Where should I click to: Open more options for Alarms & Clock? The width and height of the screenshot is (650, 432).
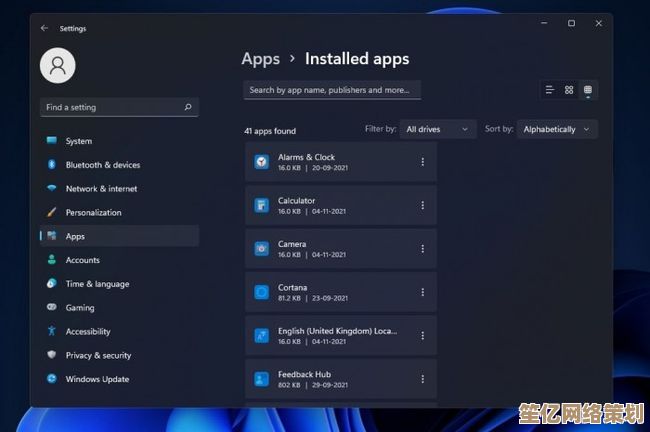click(x=422, y=162)
